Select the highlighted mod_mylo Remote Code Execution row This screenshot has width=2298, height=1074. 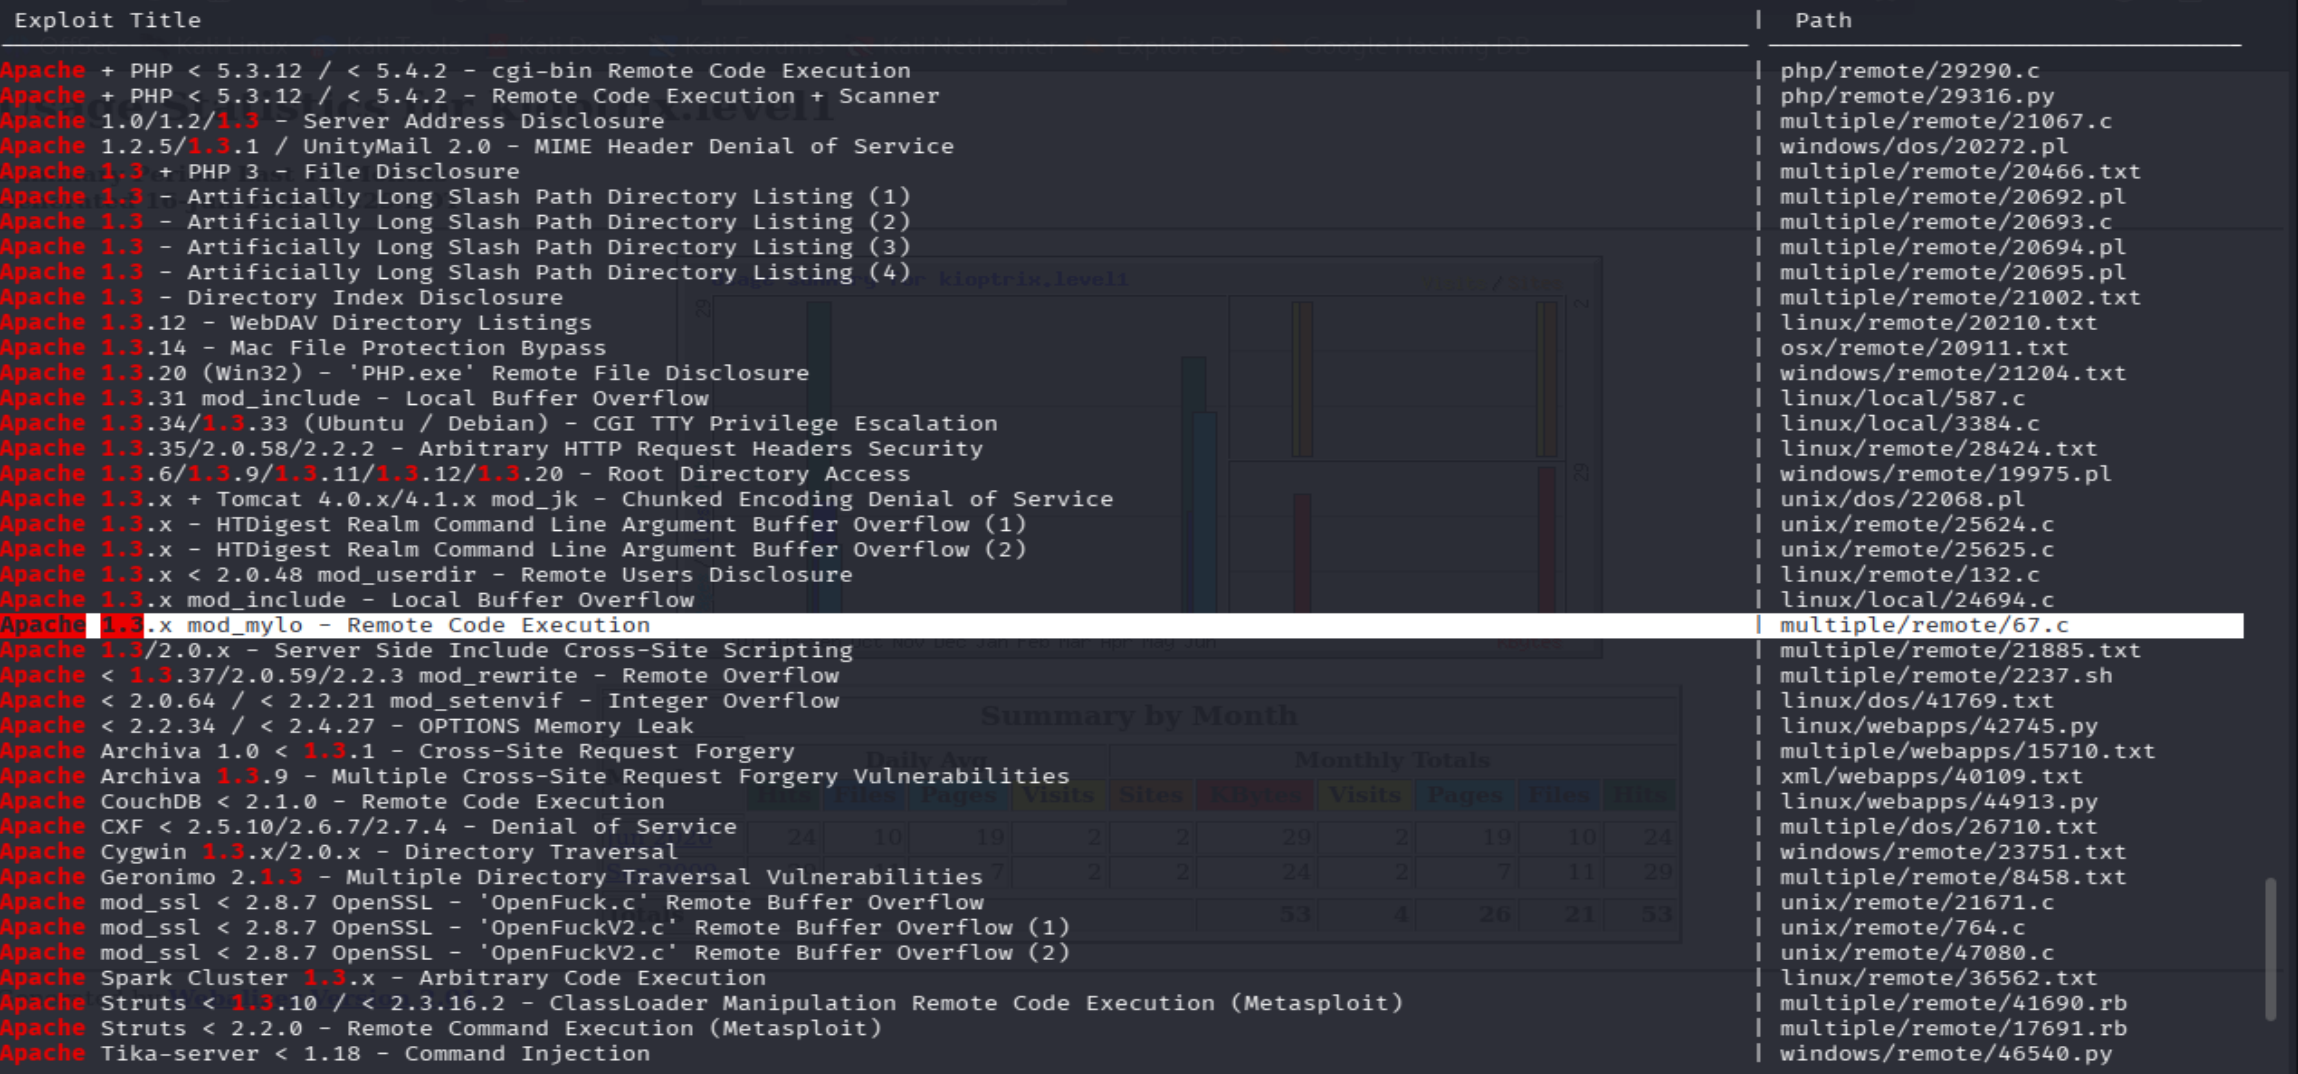1121,625
